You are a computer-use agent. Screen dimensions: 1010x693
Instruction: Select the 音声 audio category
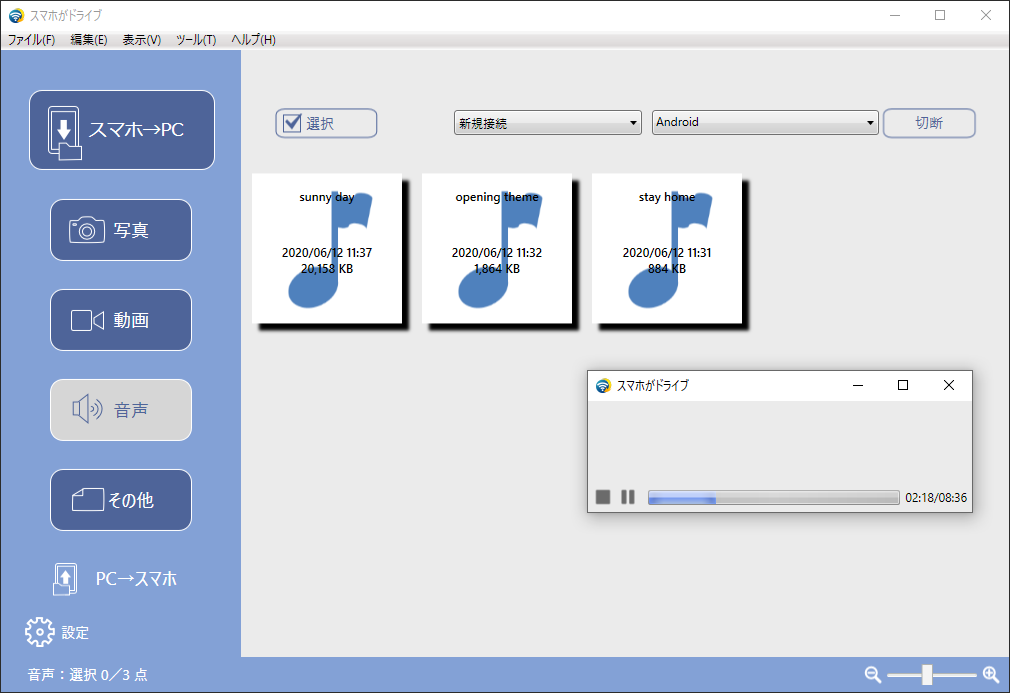121,410
